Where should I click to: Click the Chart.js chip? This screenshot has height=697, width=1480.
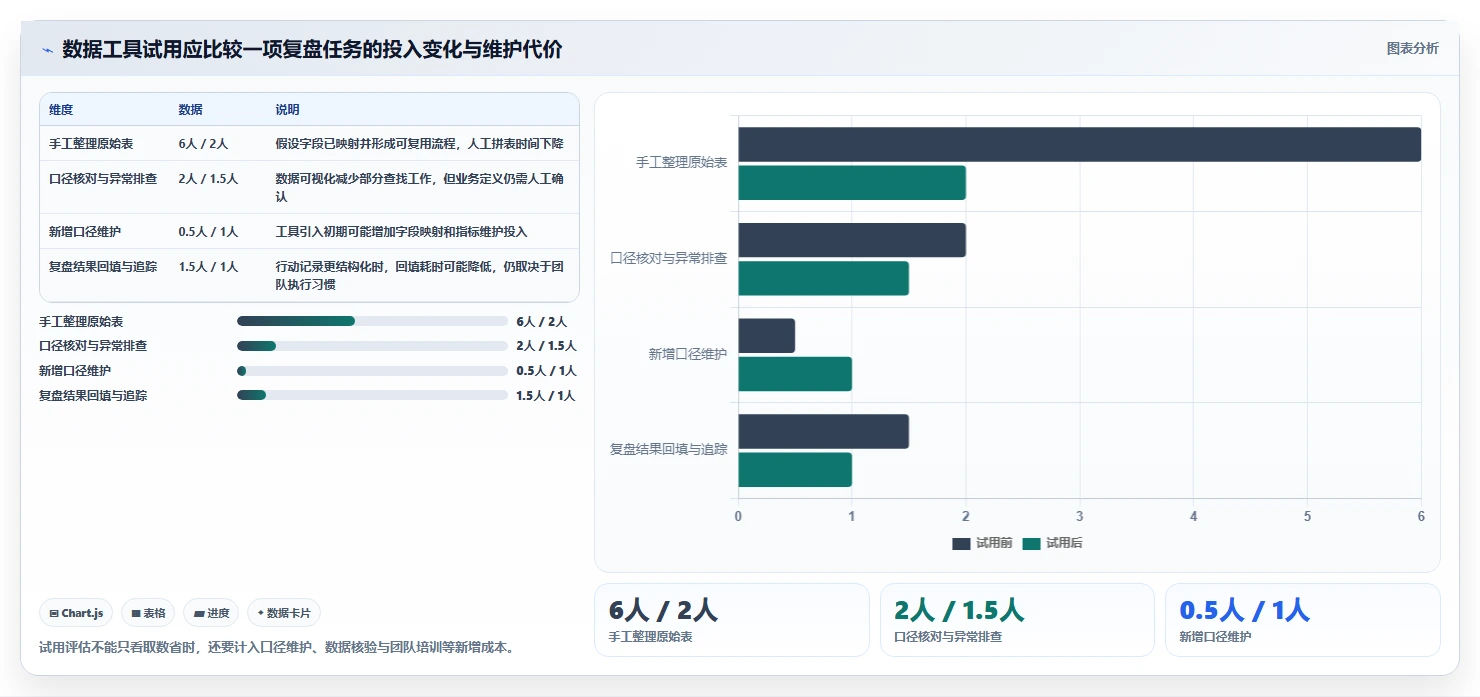click(x=76, y=613)
